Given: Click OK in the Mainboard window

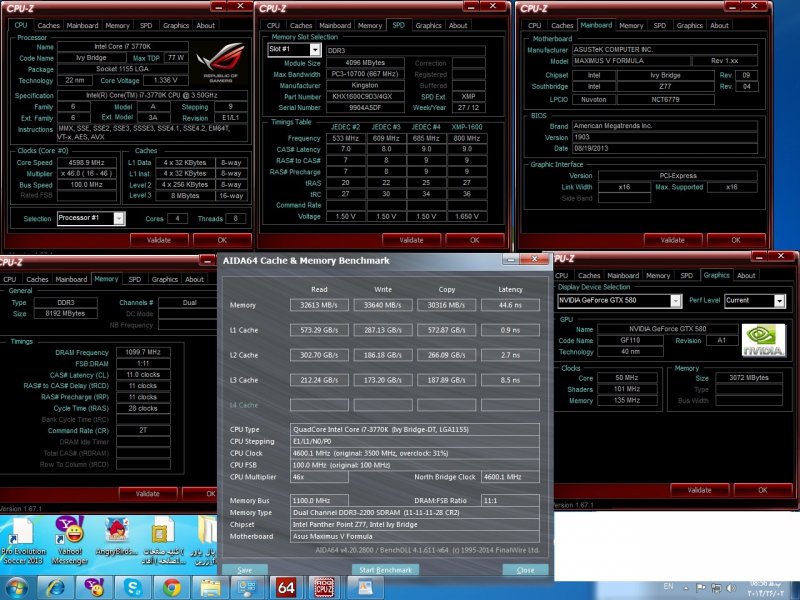Looking at the screenshot, I should pyautogui.click(x=736, y=240).
